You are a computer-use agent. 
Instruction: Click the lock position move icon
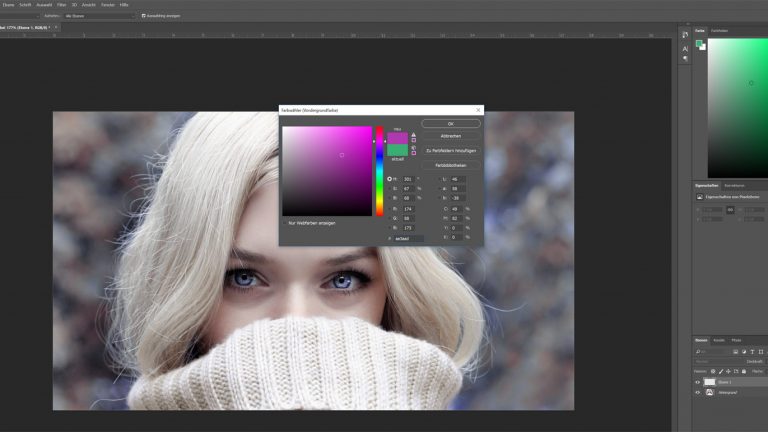coord(727,371)
